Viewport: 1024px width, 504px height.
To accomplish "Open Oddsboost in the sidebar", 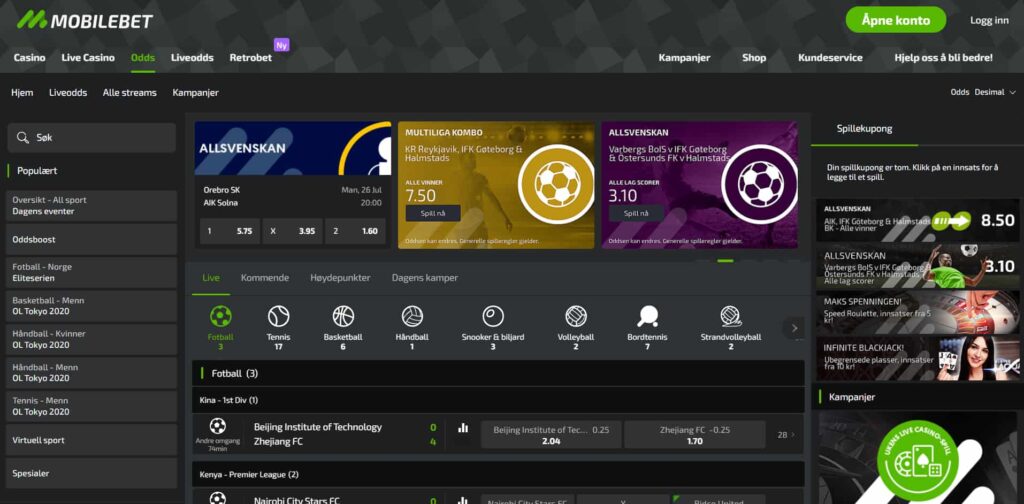I will tap(91, 240).
